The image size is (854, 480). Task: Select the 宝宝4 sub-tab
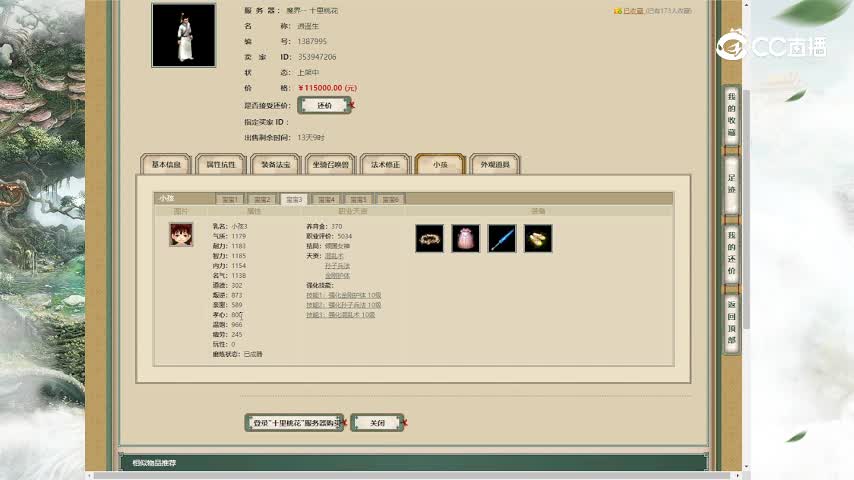[x=326, y=199]
